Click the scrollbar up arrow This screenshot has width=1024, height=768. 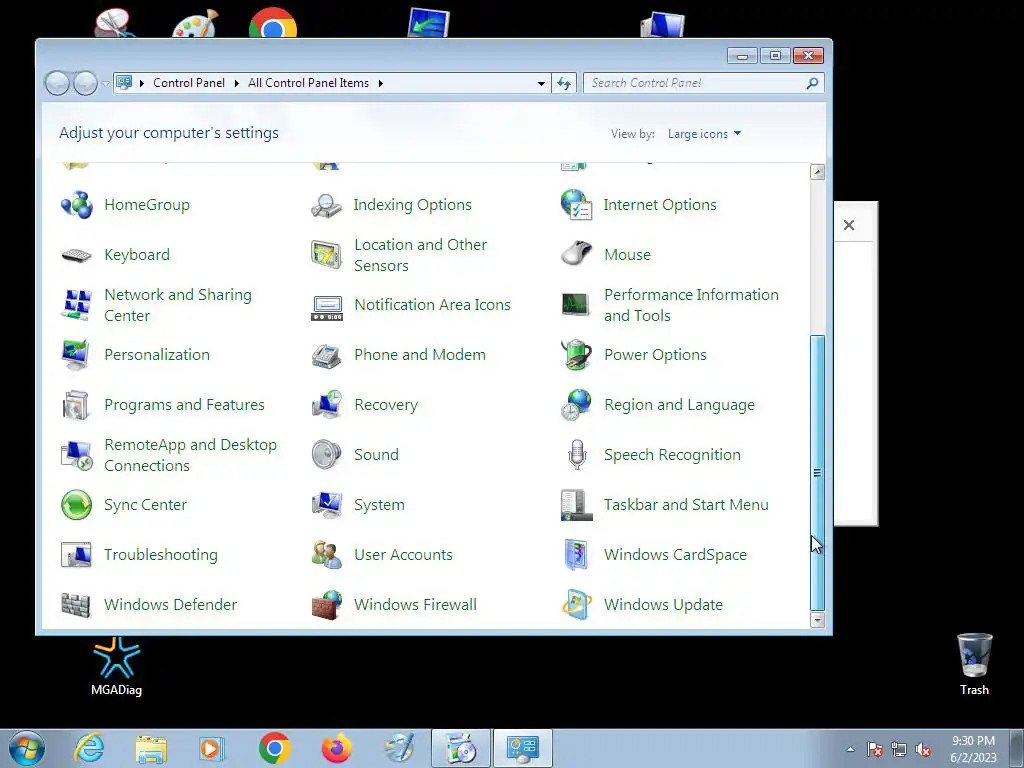coord(817,172)
